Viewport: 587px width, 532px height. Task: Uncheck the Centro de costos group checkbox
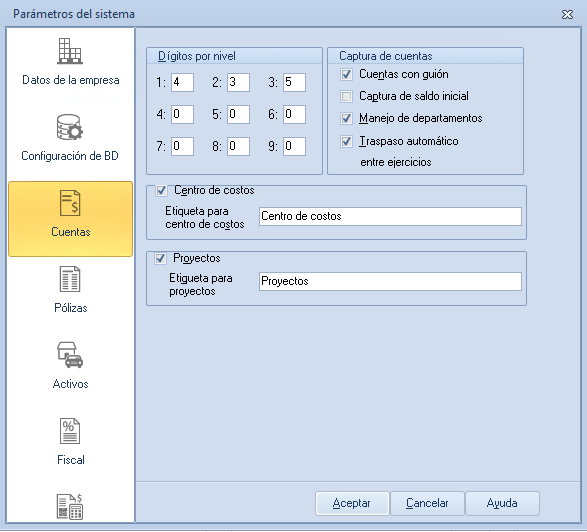[161, 191]
